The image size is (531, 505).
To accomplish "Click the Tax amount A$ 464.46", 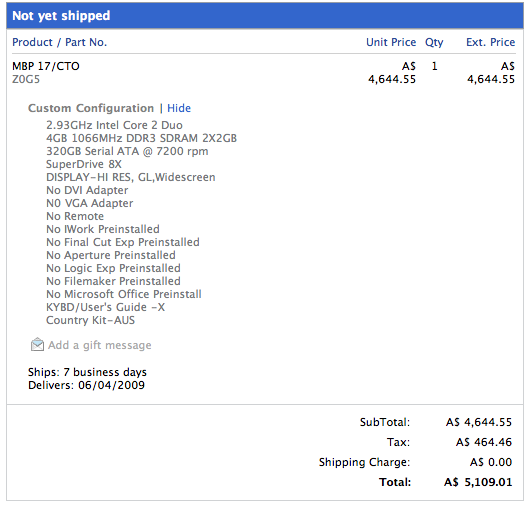I will tap(484, 442).
